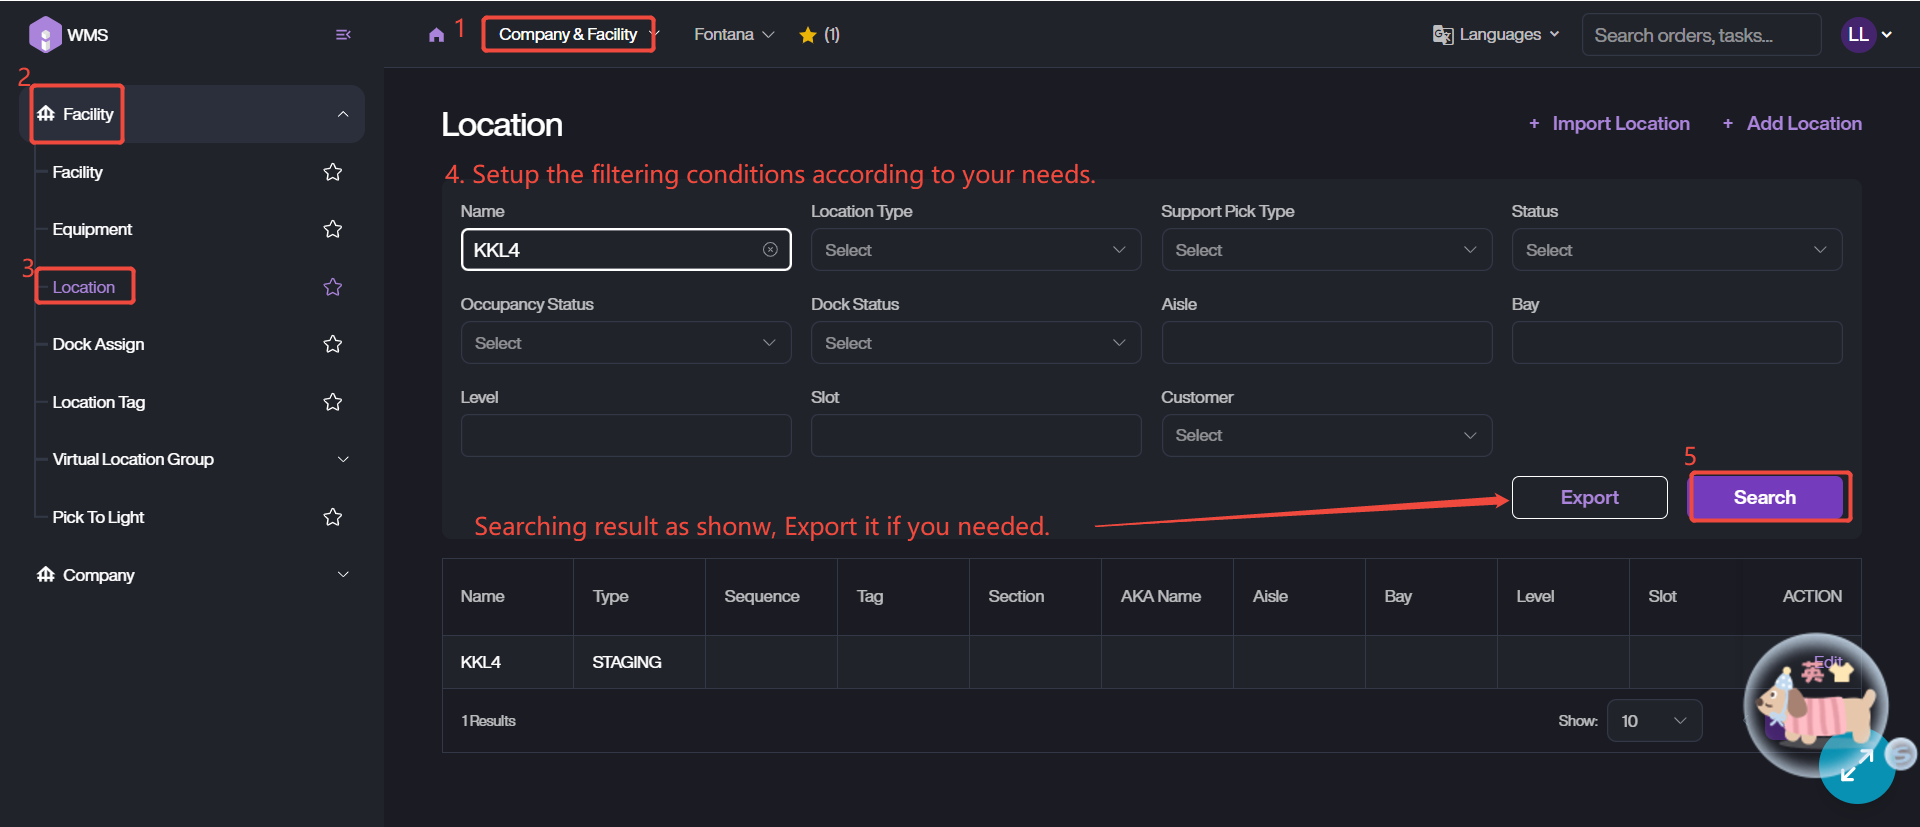Open the Location Tag menu item
Image resolution: width=1920 pixels, height=827 pixels.
pos(99,402)
